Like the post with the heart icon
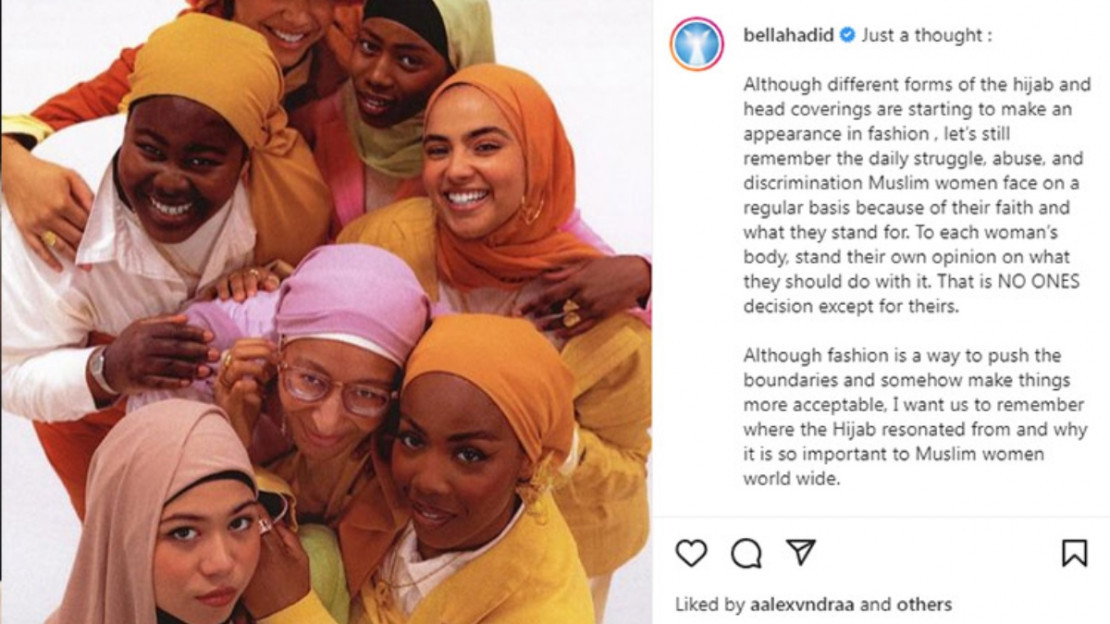This screenshot has height=624, width=1110. click(x=691, y=553)
